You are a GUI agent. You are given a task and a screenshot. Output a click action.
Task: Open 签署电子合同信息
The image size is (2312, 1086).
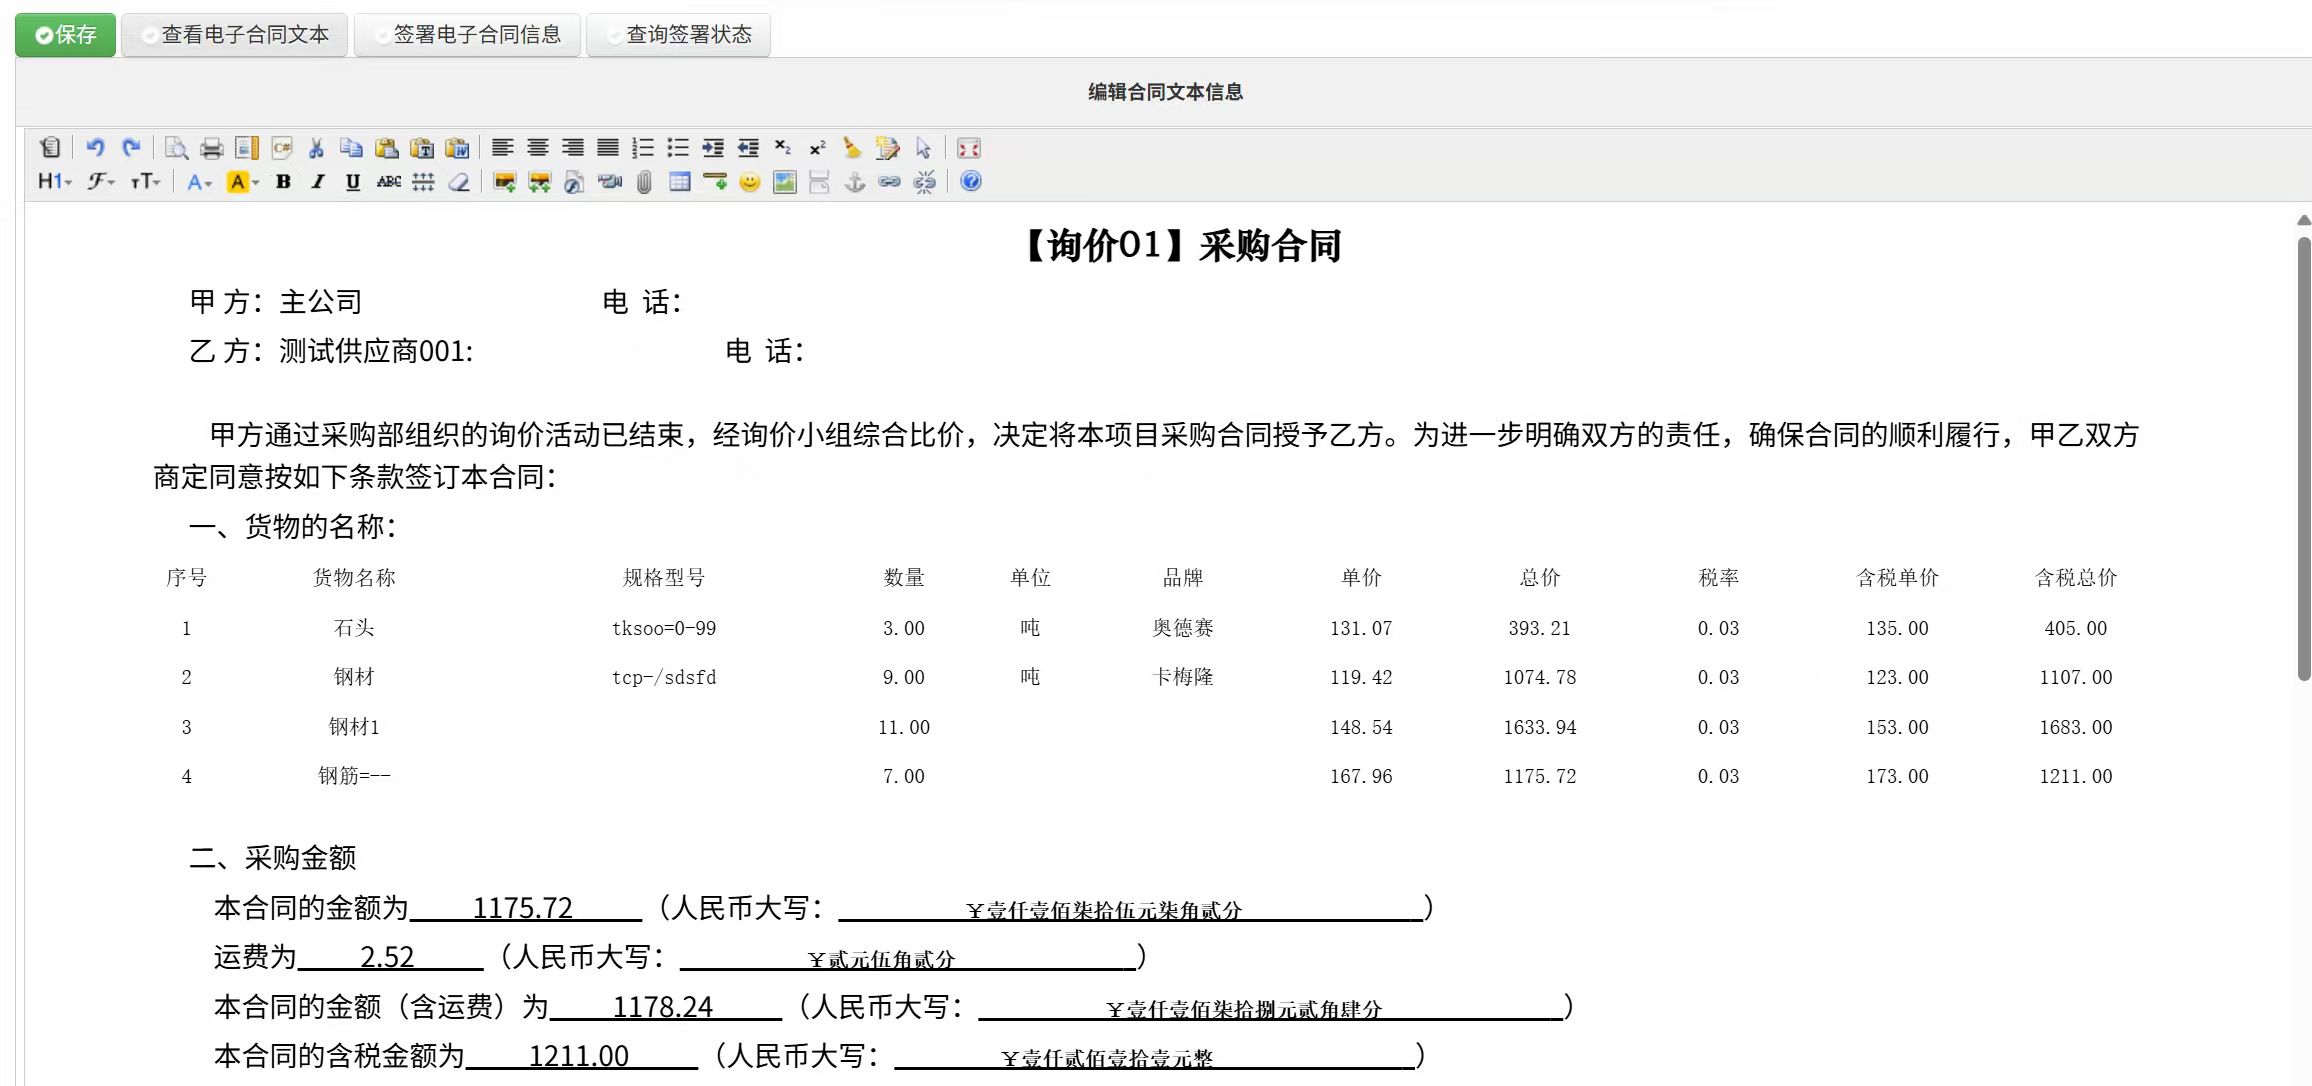pos(466,33)
